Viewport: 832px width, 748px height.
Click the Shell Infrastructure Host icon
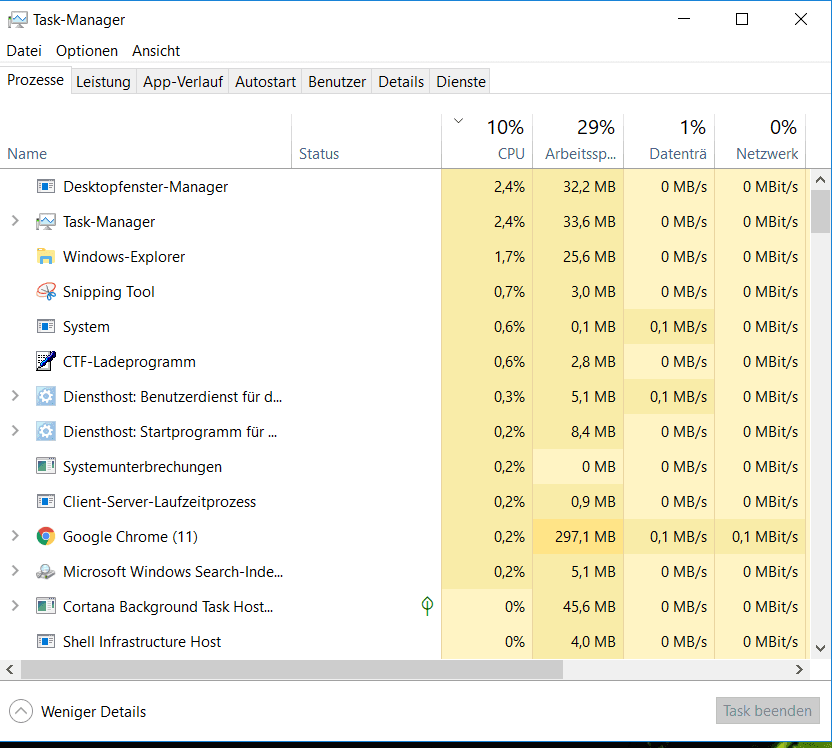pos(46,641)
